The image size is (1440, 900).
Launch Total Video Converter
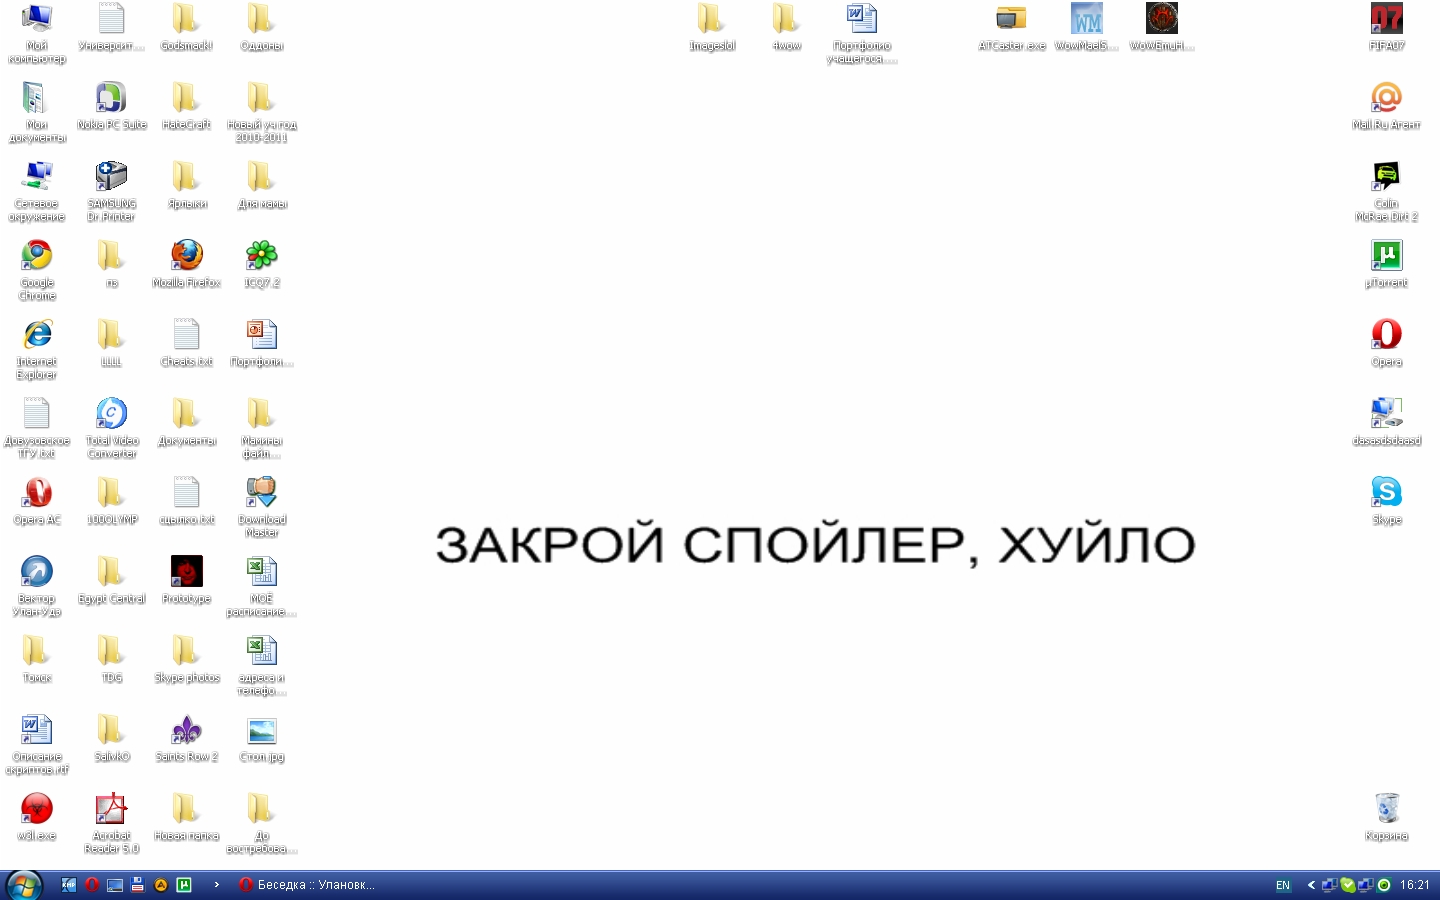111,415
